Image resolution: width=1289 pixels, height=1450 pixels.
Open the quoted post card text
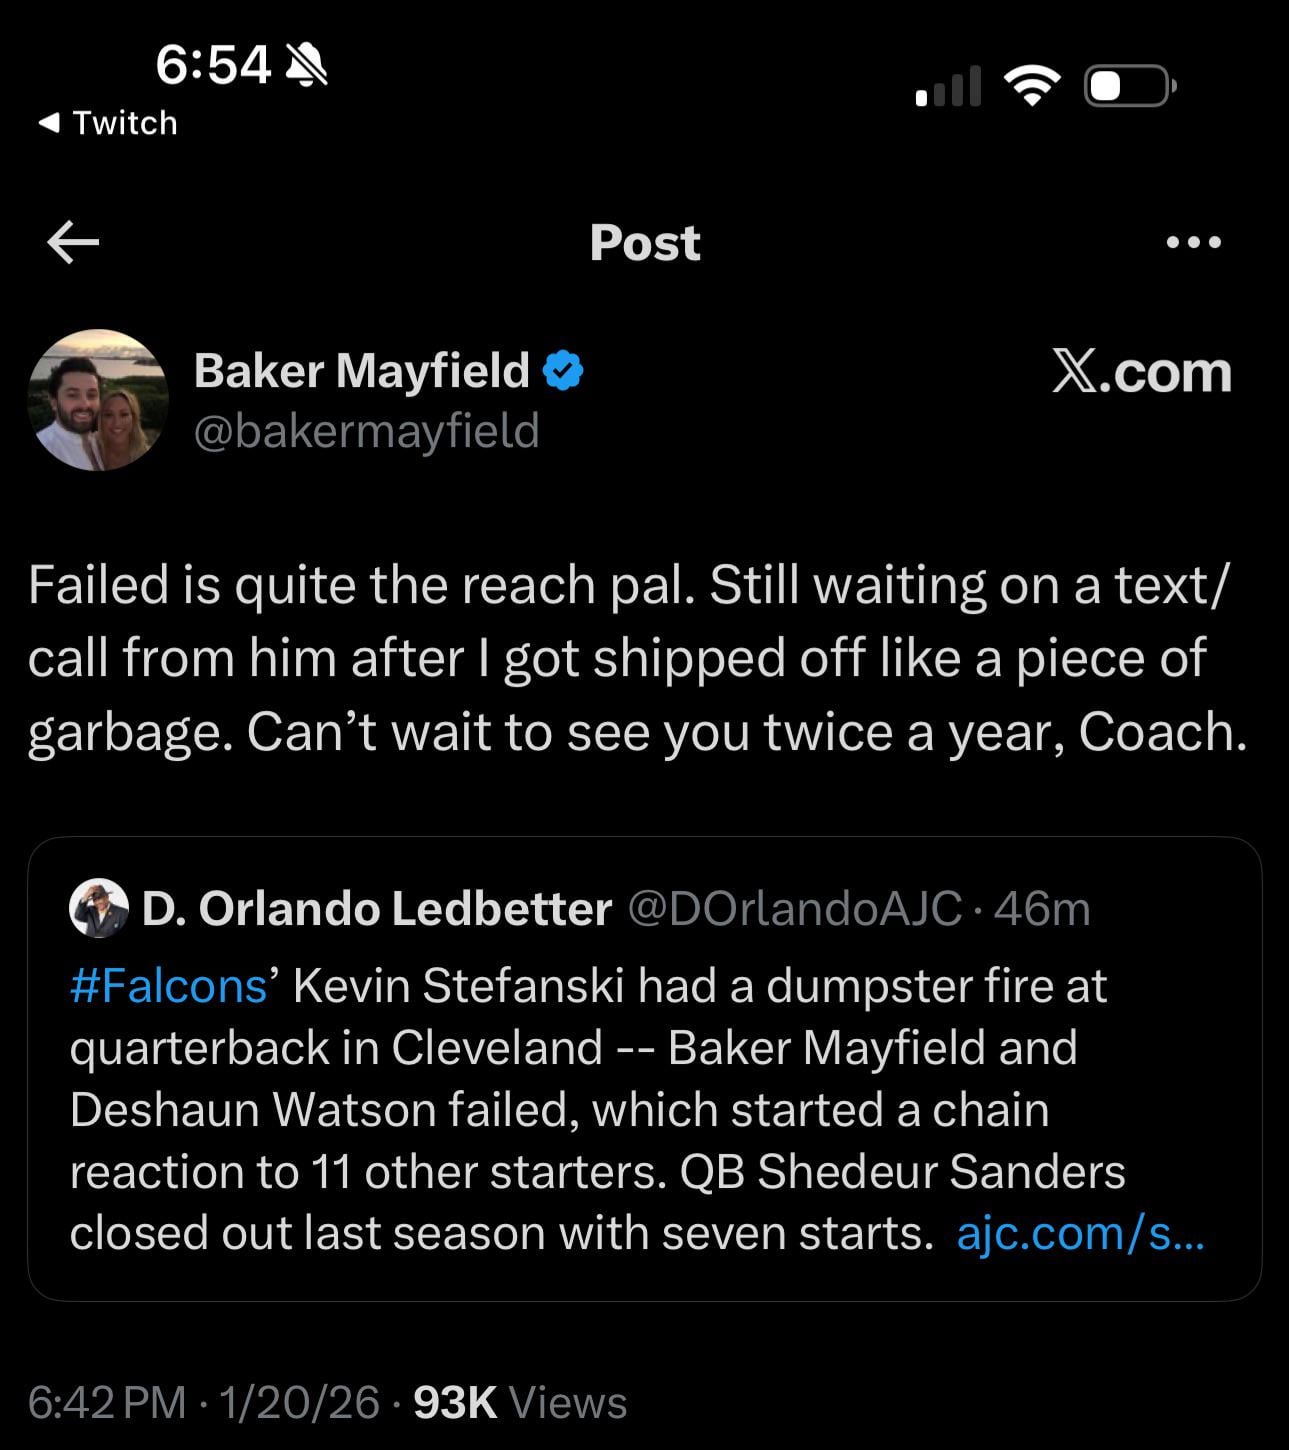[600, 1110]
